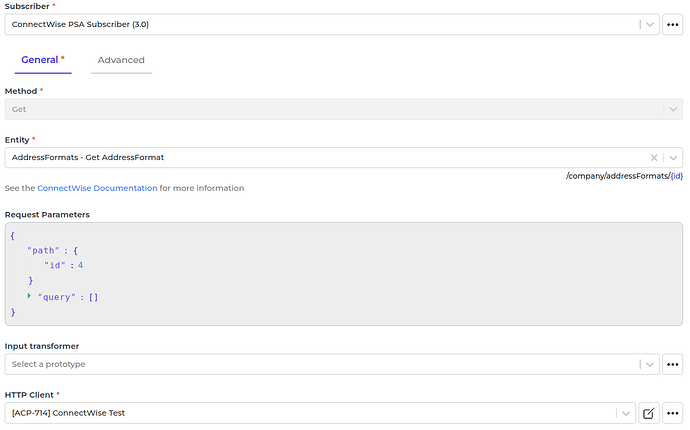Click the AddressFormats - Get AddressFormat entity field
The height and width of the screenshot is (430, 690).
320,158
